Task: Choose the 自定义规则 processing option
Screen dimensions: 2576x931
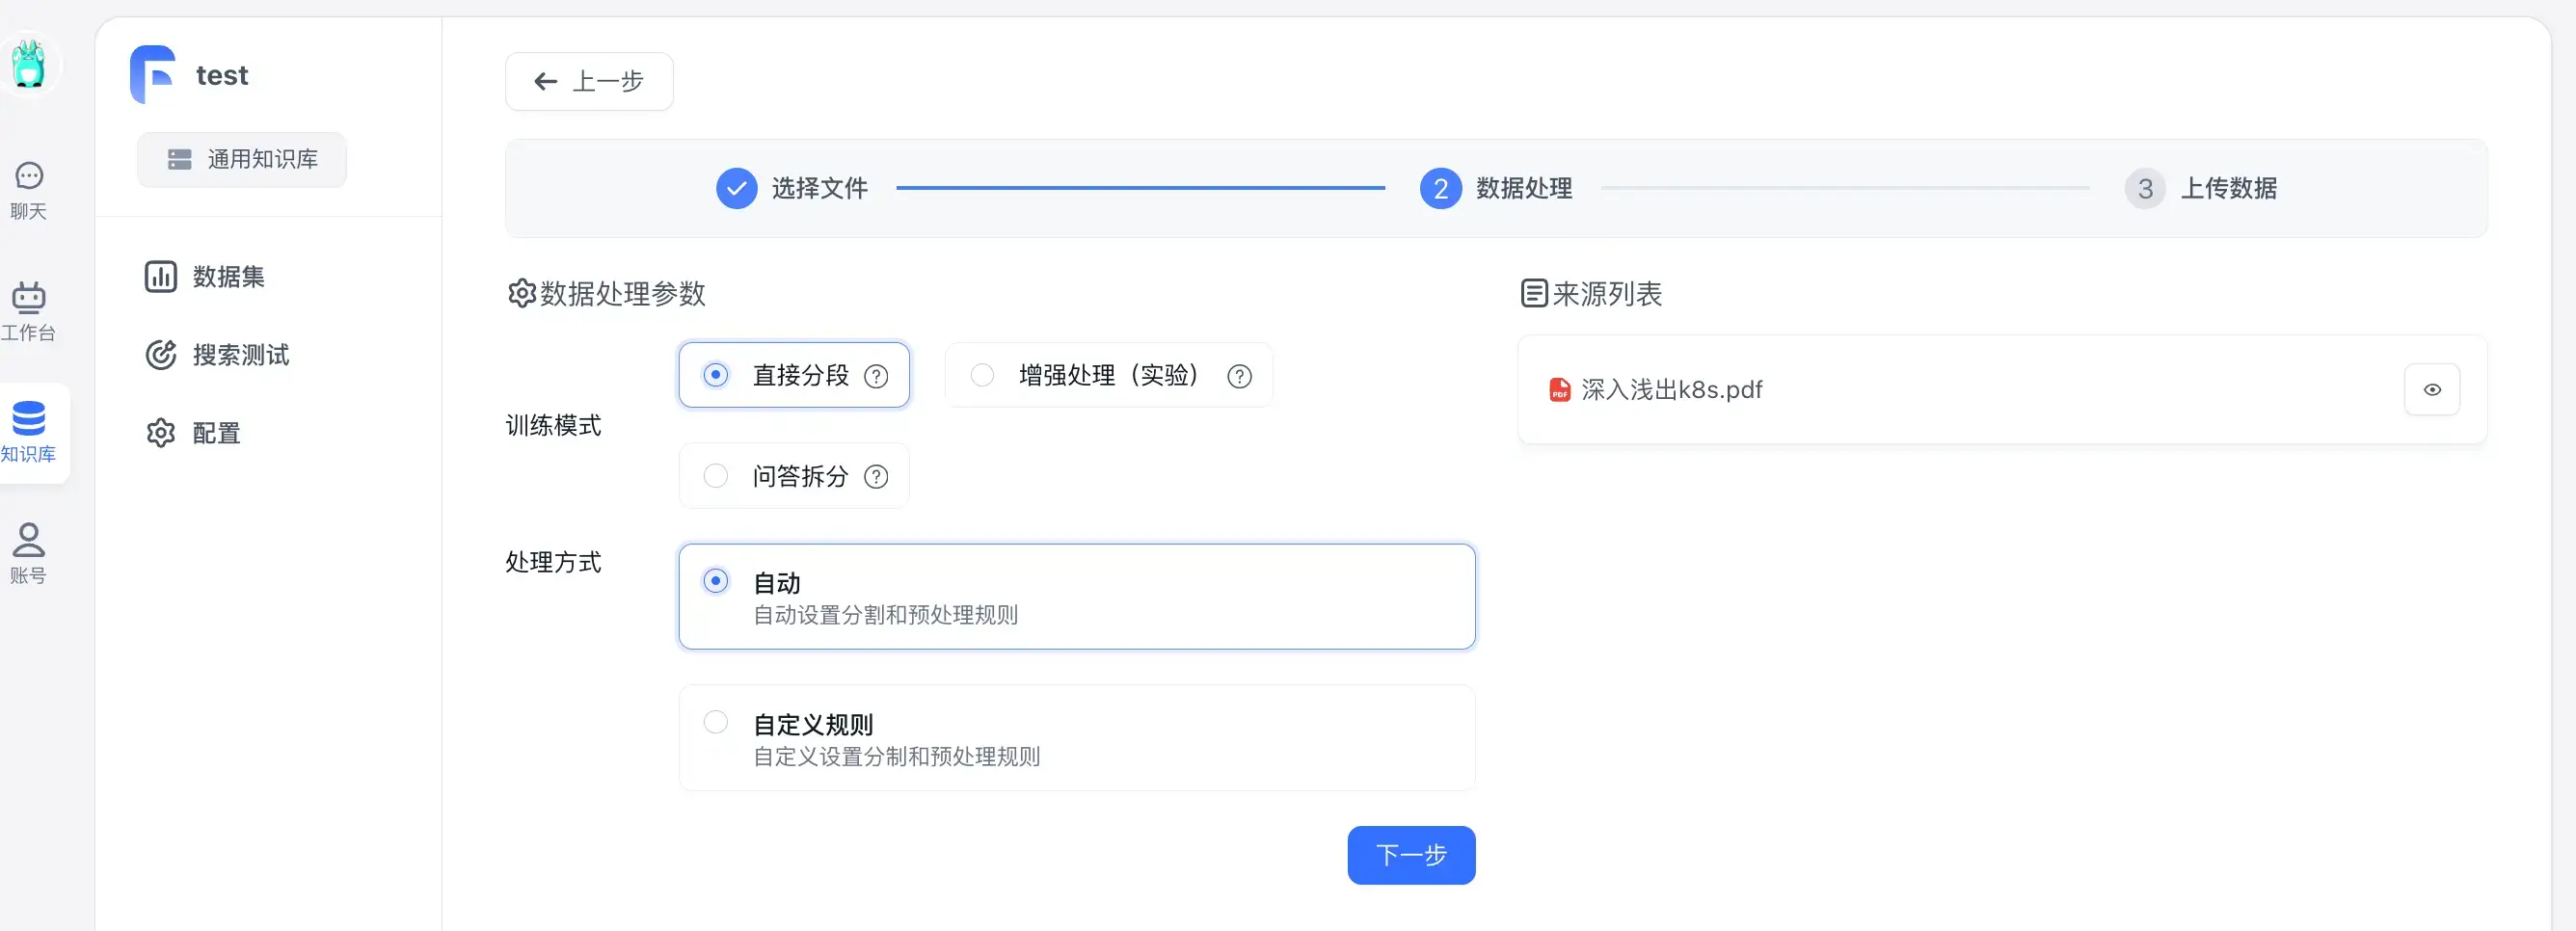Action: click(1077, 738)
